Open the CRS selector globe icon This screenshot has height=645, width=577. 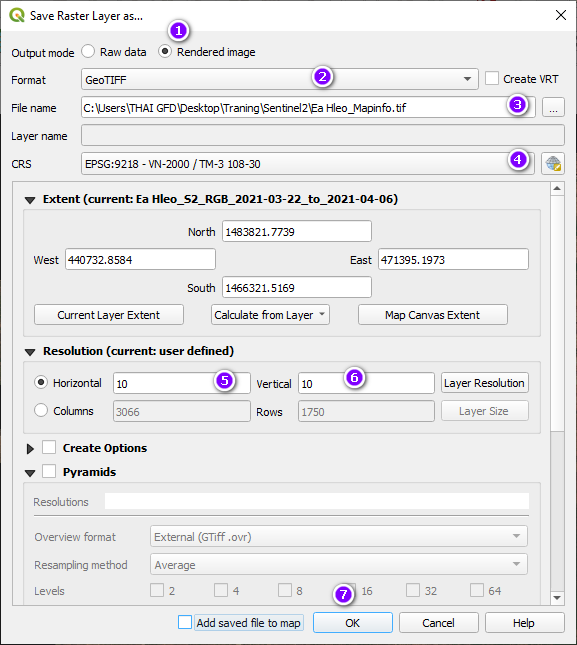pos(553,164)
